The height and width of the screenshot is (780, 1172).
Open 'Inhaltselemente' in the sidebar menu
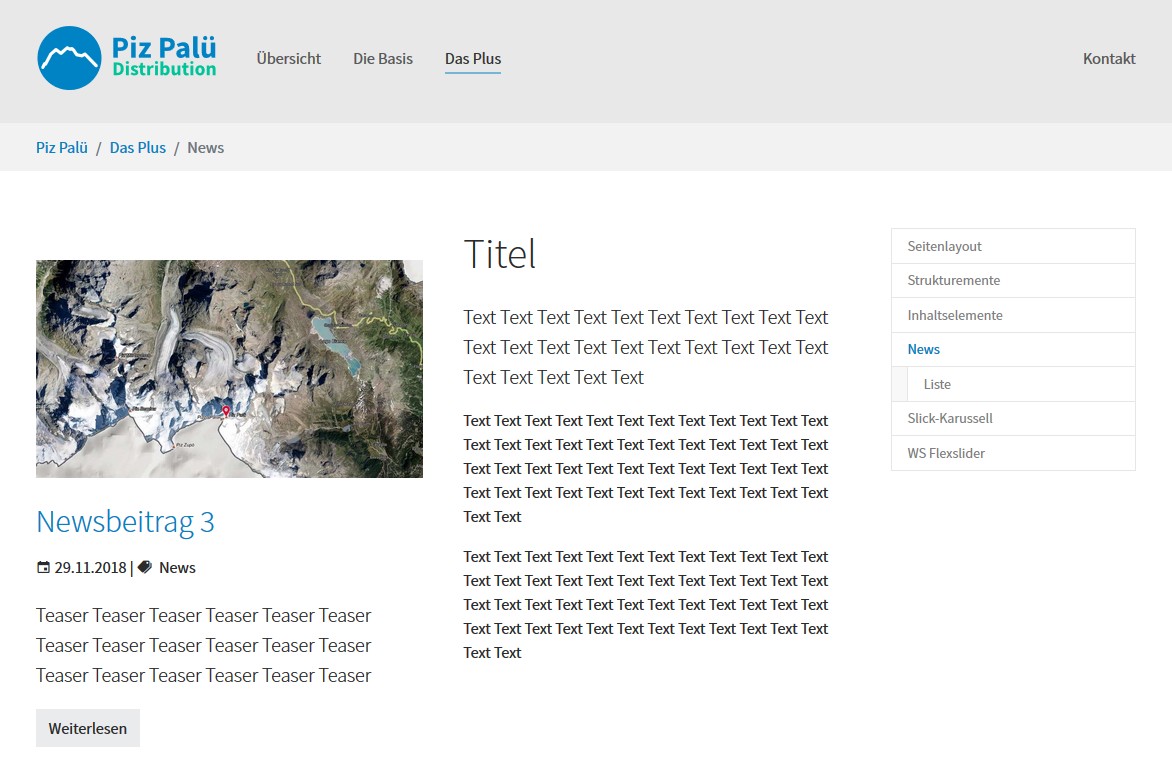954,314
